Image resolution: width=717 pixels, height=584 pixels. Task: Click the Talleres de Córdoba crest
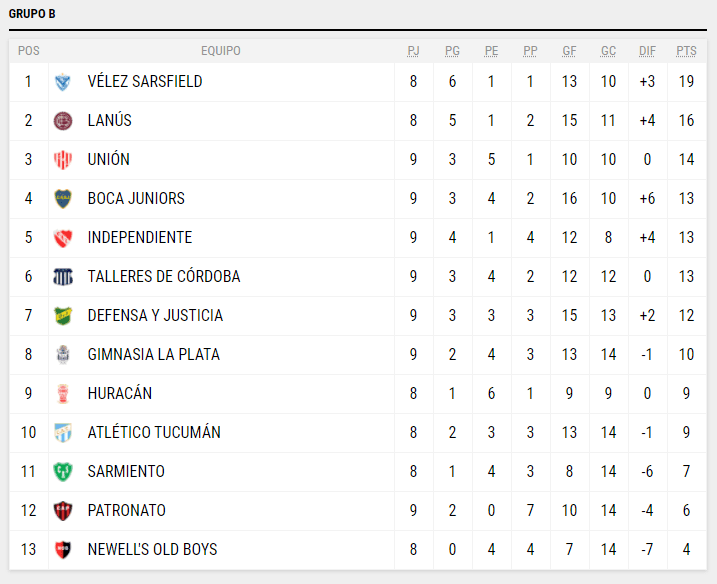click(63, 277)
